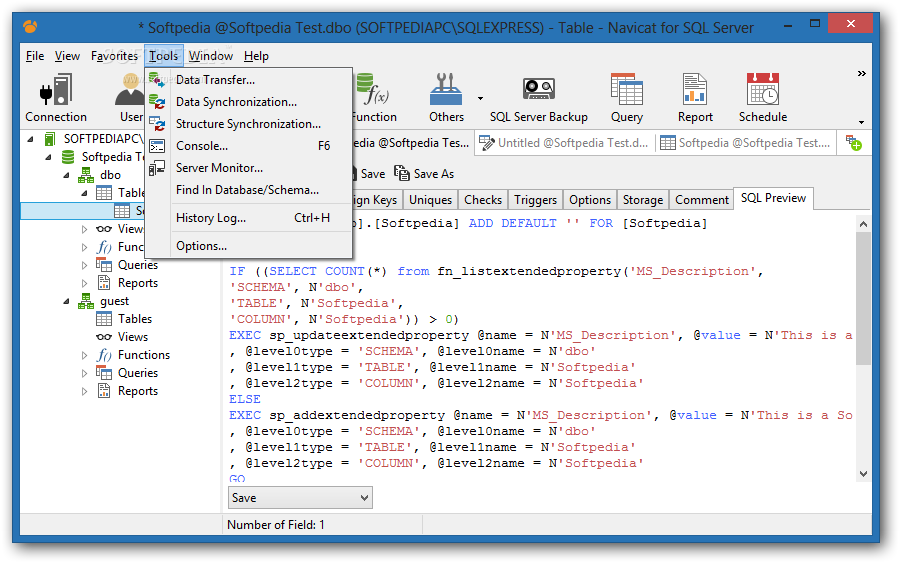The height and width of the screenshot is (563, 900).
Task: Switch to the Uniques tab
Action: pos(430,200)
